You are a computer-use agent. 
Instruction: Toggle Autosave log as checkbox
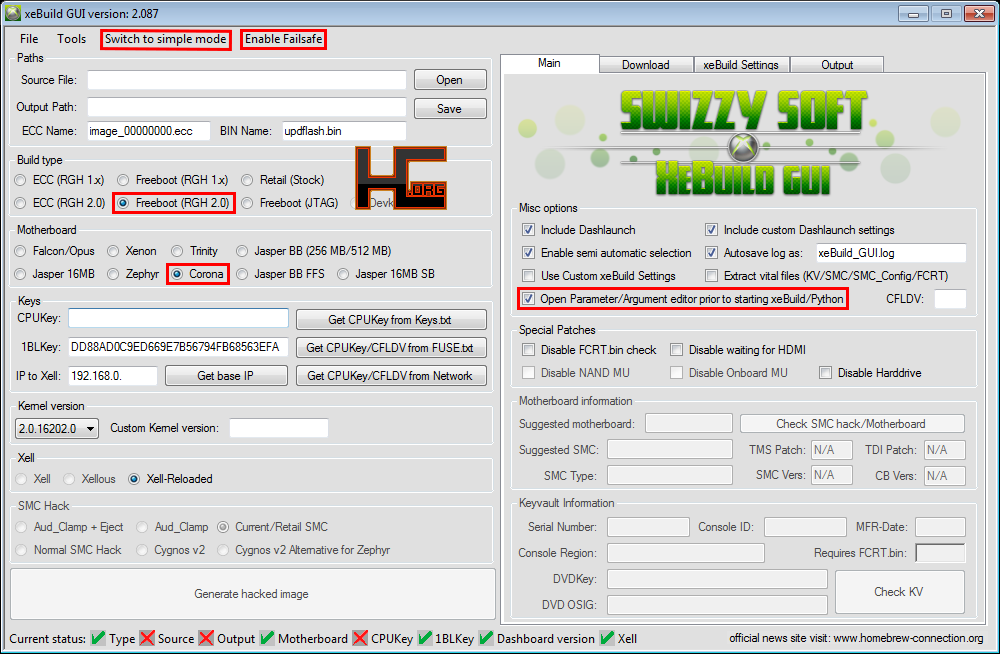[x=711, y=253]
